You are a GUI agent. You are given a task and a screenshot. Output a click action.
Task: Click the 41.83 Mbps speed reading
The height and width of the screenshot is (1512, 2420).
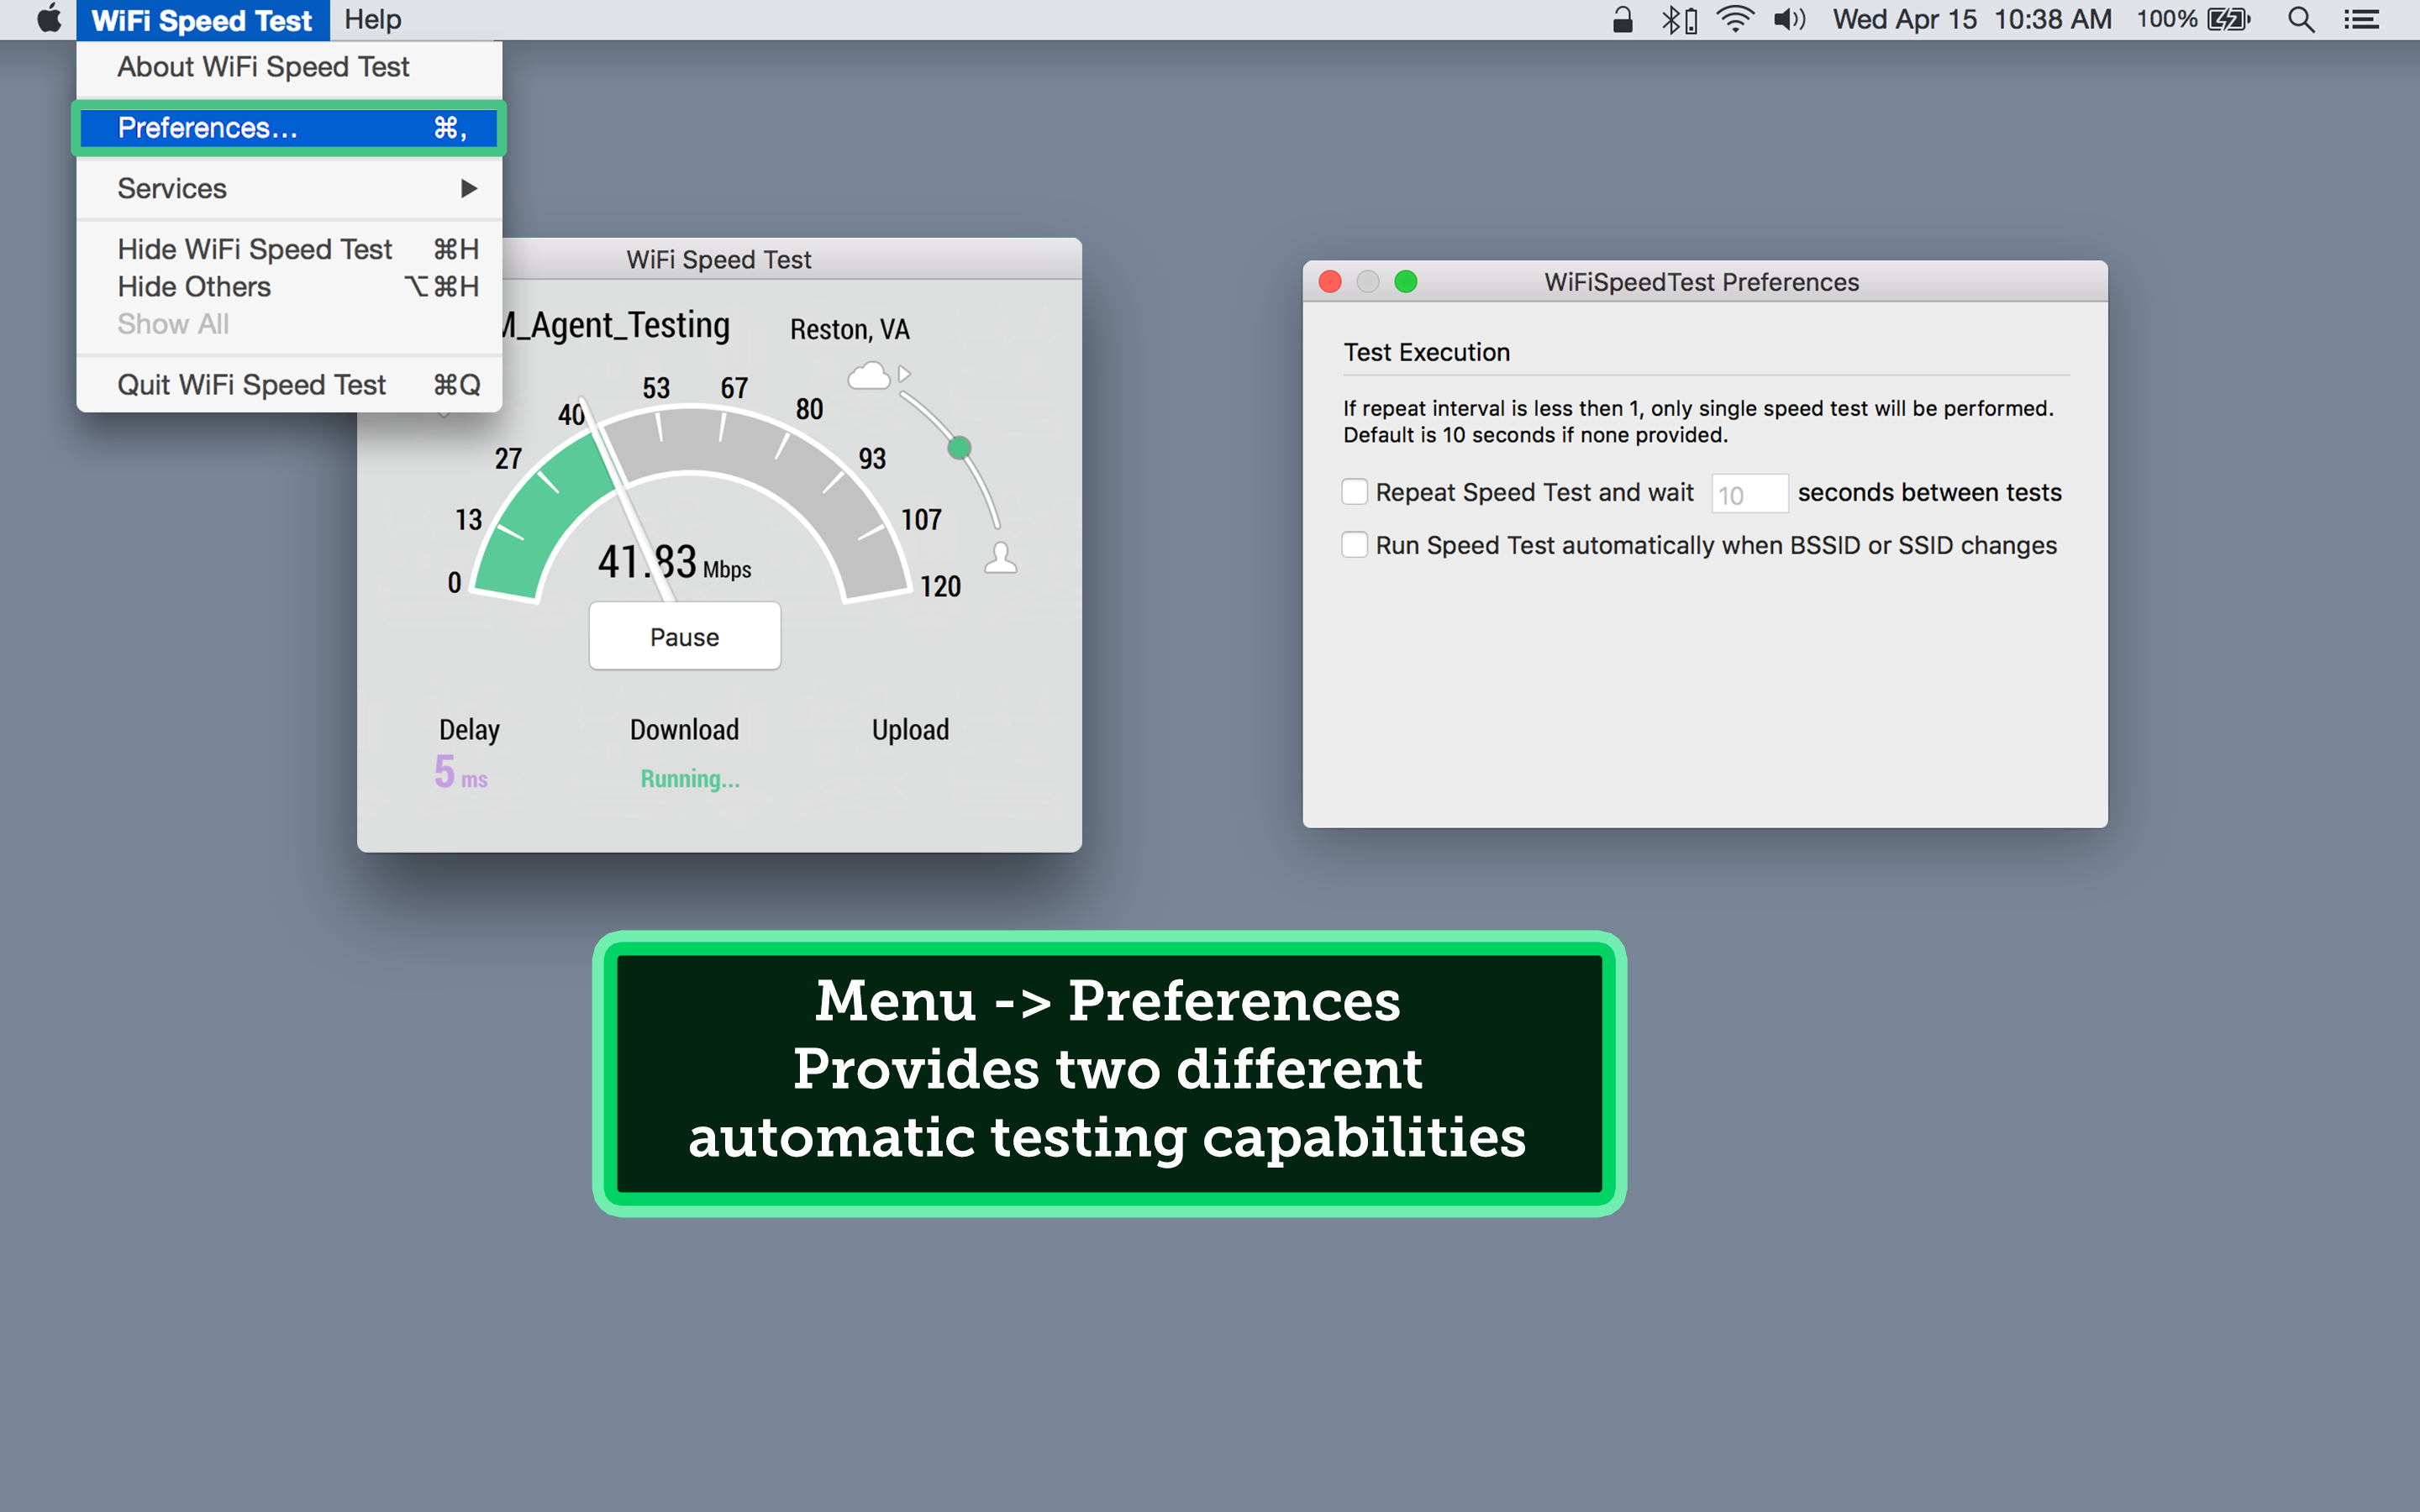point(674,562)
